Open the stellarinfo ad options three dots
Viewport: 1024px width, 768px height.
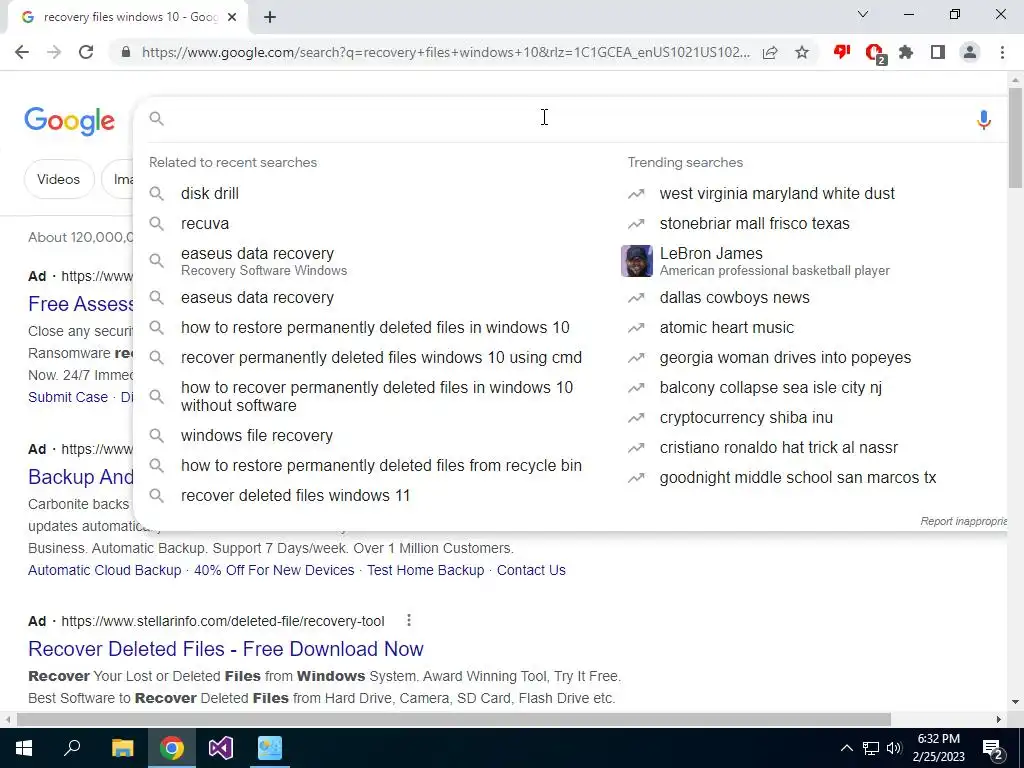coord(409,620)
